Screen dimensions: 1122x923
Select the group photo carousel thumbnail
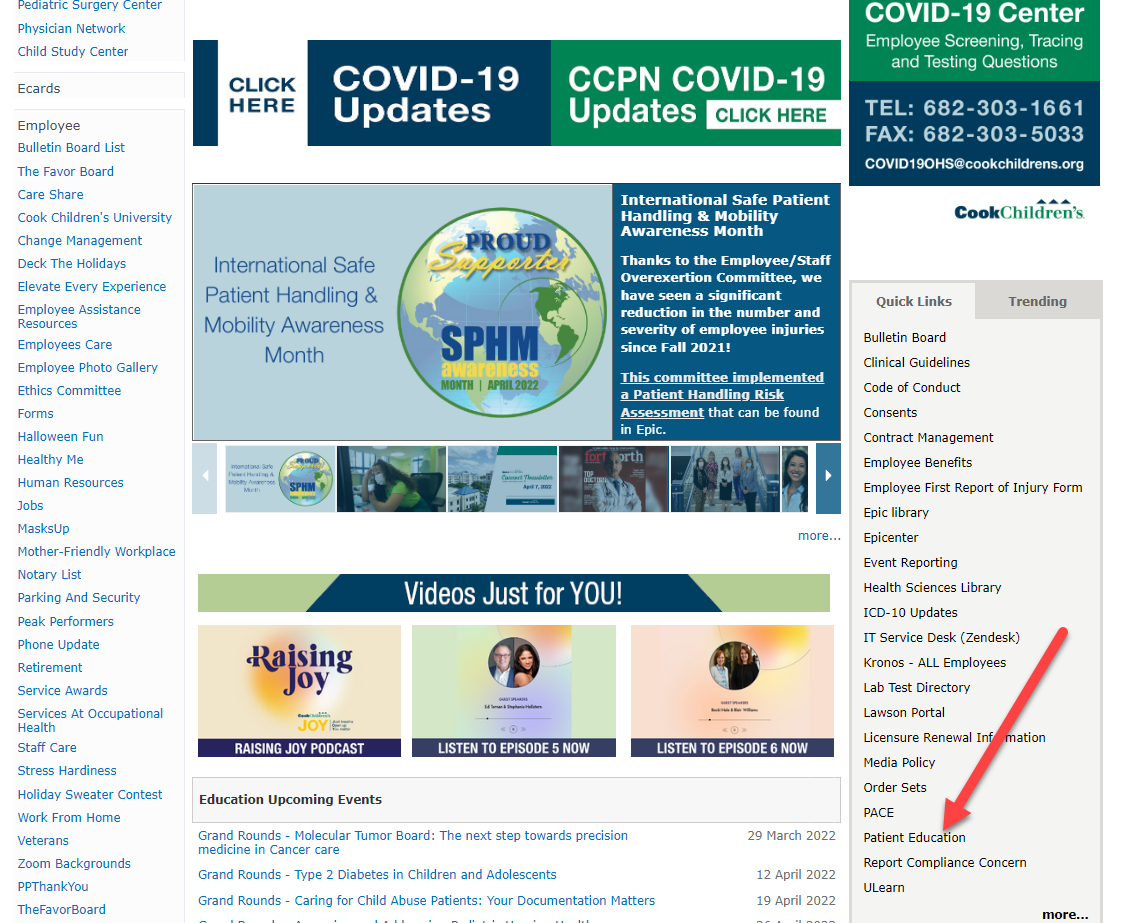(725, 479)
